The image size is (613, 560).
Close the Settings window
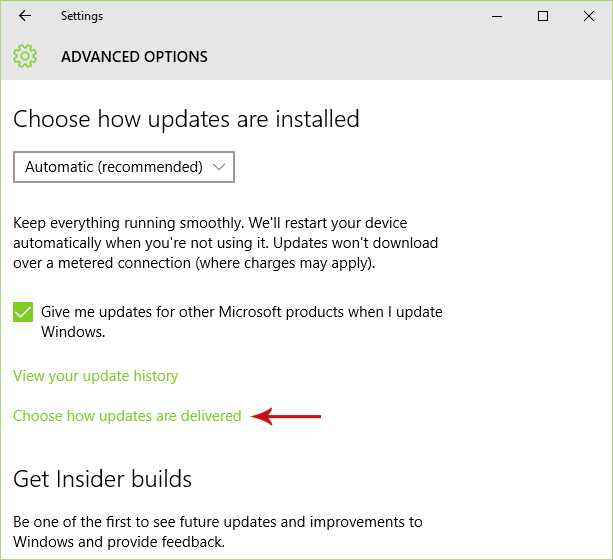point(588,16)
